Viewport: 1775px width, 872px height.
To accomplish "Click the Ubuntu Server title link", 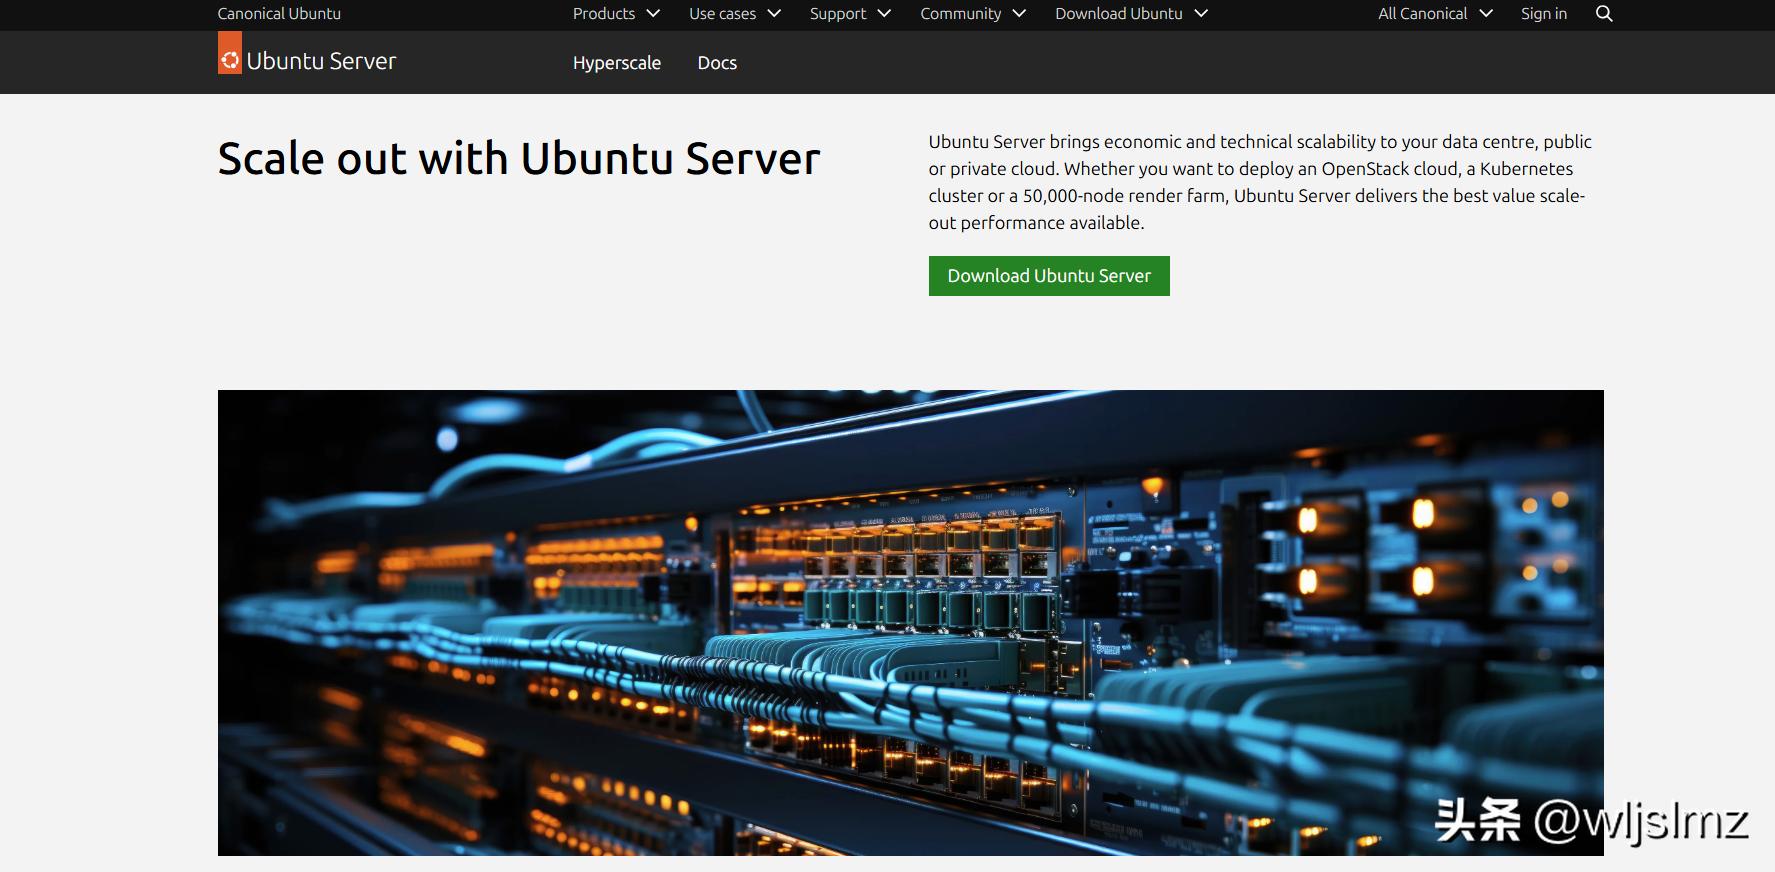I will pos(321,61).
